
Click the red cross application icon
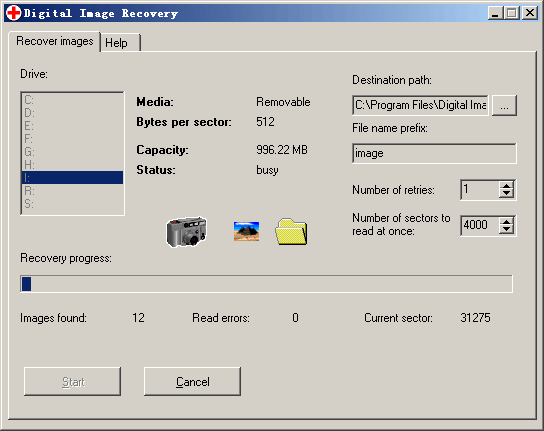(14, 13)
